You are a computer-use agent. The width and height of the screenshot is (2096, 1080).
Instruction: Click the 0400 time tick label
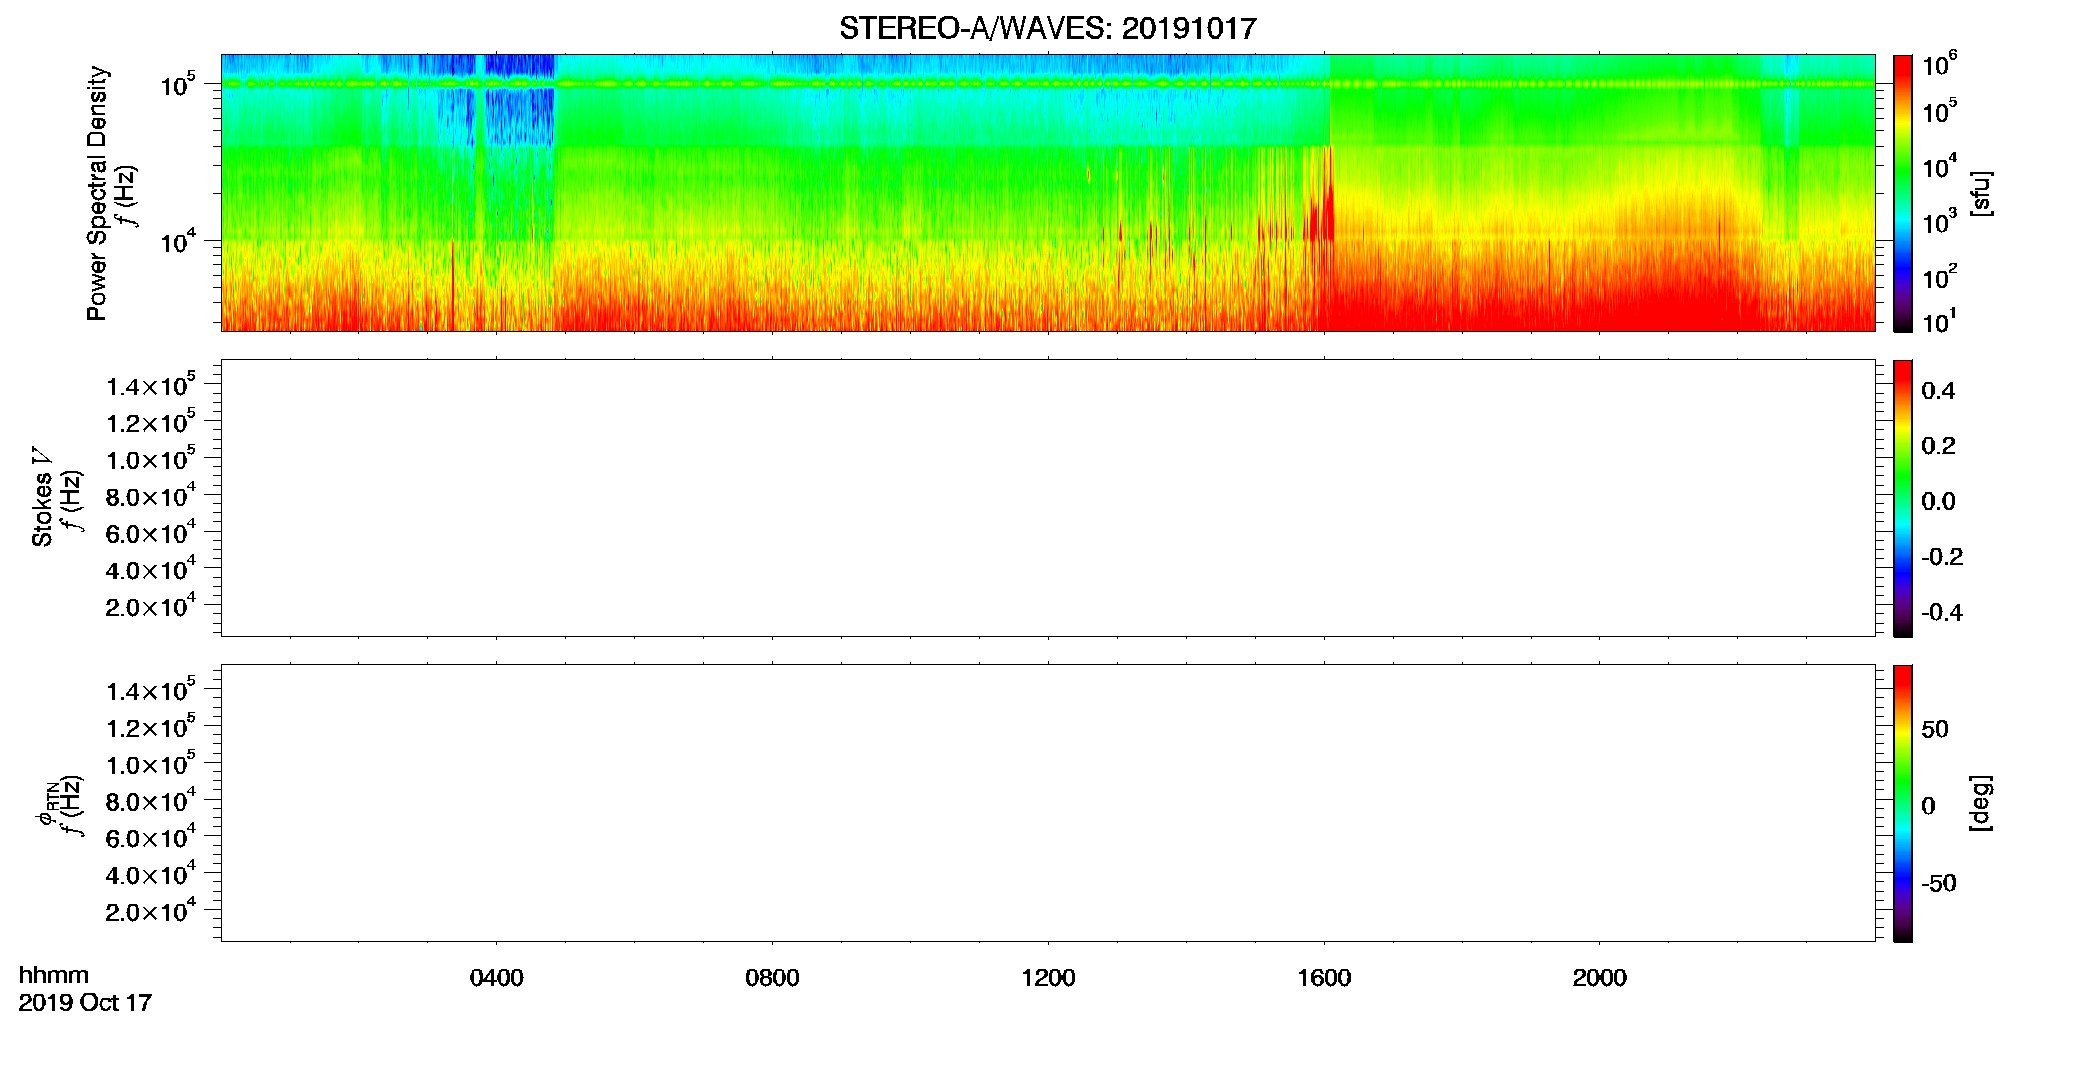coord(496,978)
